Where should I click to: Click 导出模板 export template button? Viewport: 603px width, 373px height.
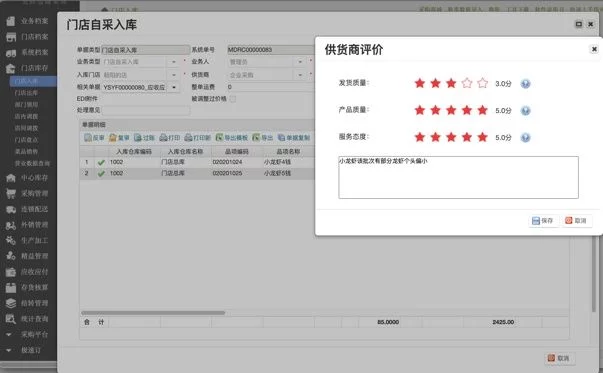tap(232, 138)
